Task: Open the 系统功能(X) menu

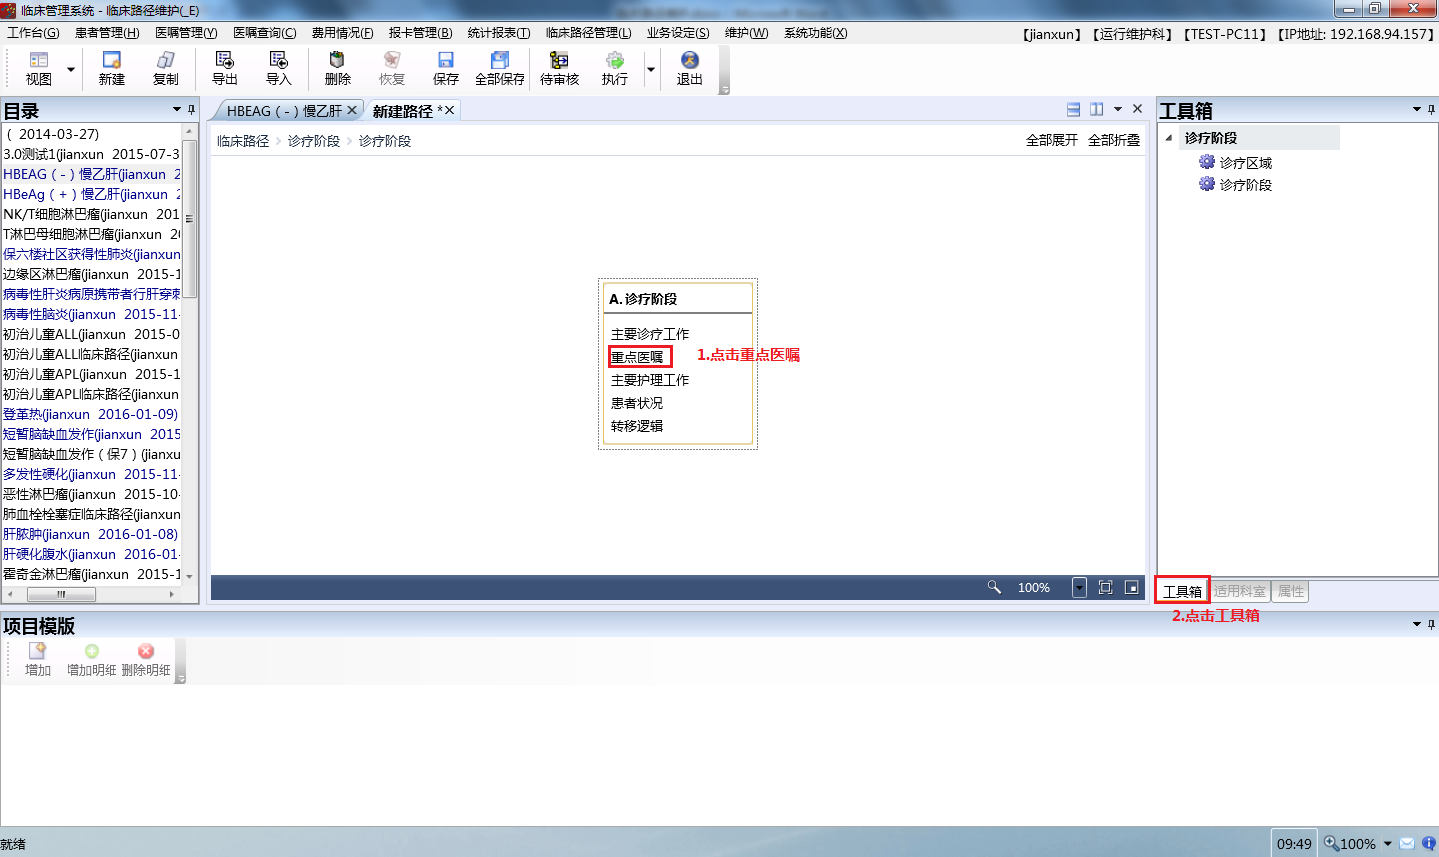Action: [815, 33]
